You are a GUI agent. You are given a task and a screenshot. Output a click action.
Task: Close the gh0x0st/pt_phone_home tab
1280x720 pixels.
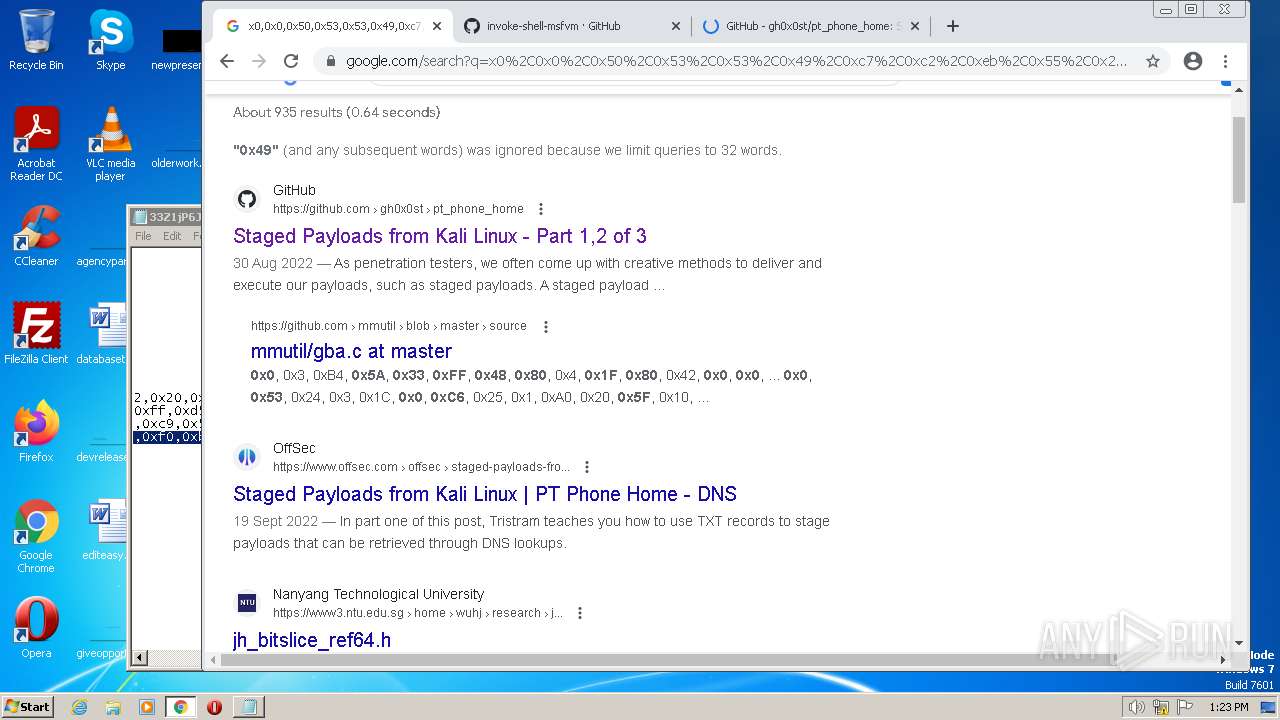[x=914, y=26]
